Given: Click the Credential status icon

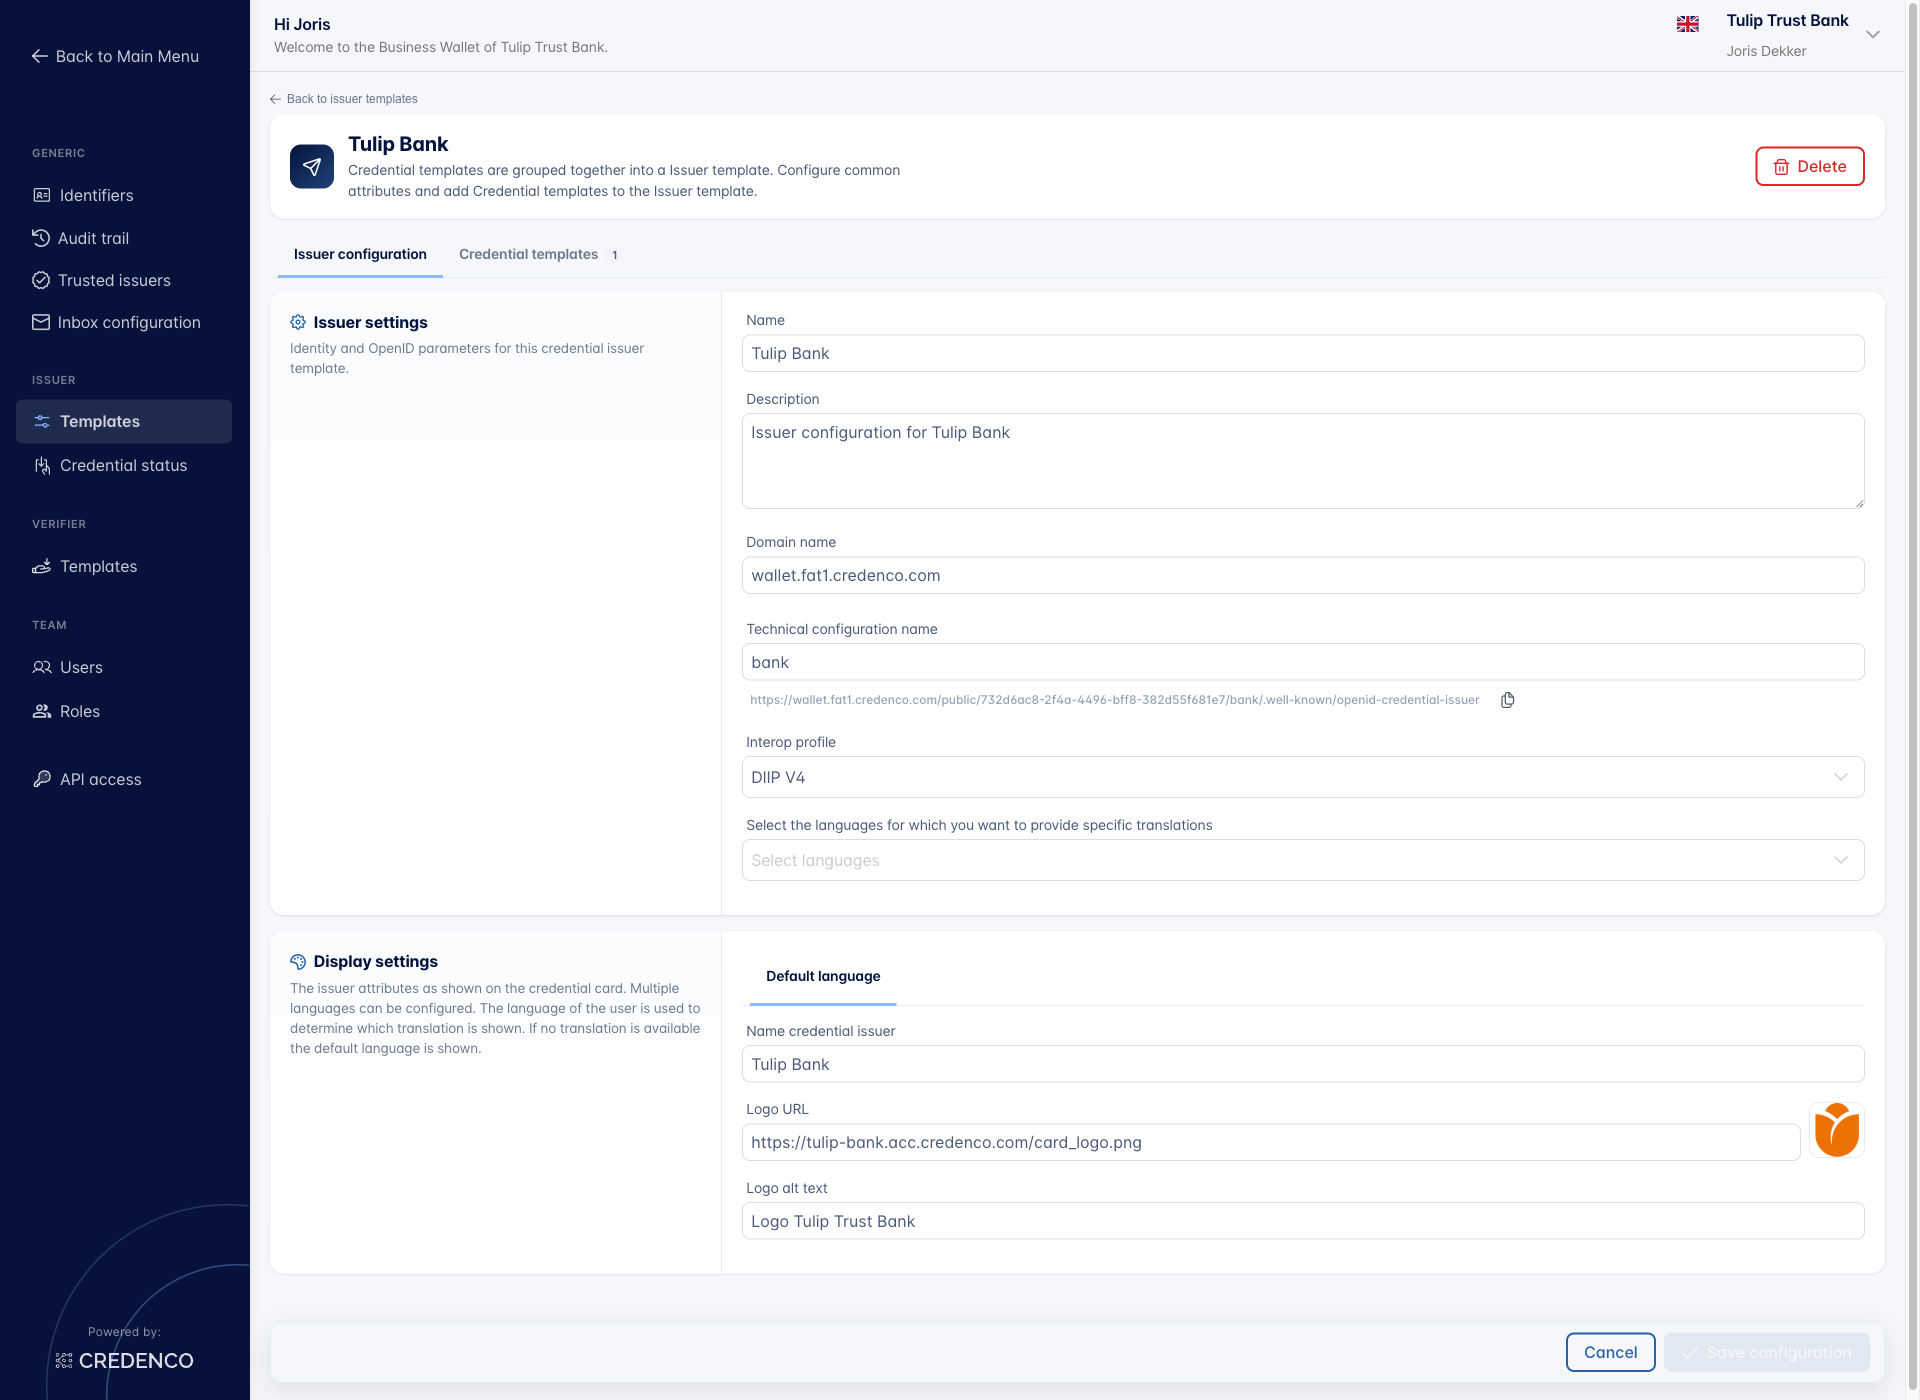Looking at the screenshot, I should [42, 465].
